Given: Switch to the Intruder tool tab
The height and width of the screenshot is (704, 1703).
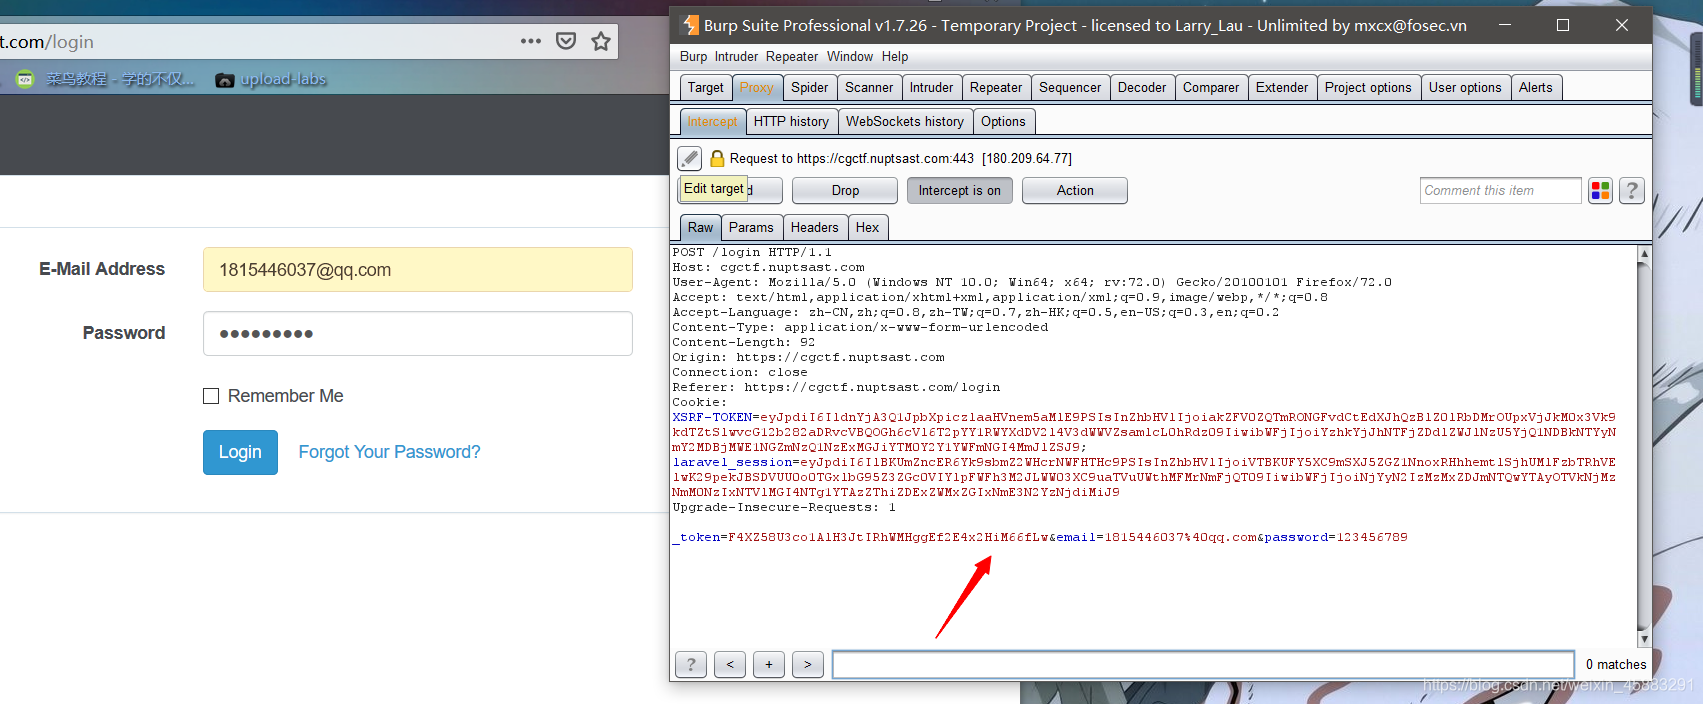Looking at the screenshot, I should [931, 88].
